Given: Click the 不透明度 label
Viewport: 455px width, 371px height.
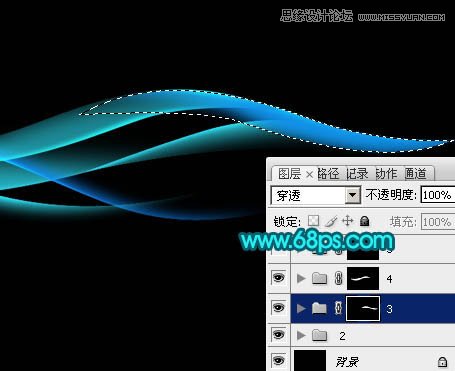Looking at the screenshot, I should pos(391,195).
